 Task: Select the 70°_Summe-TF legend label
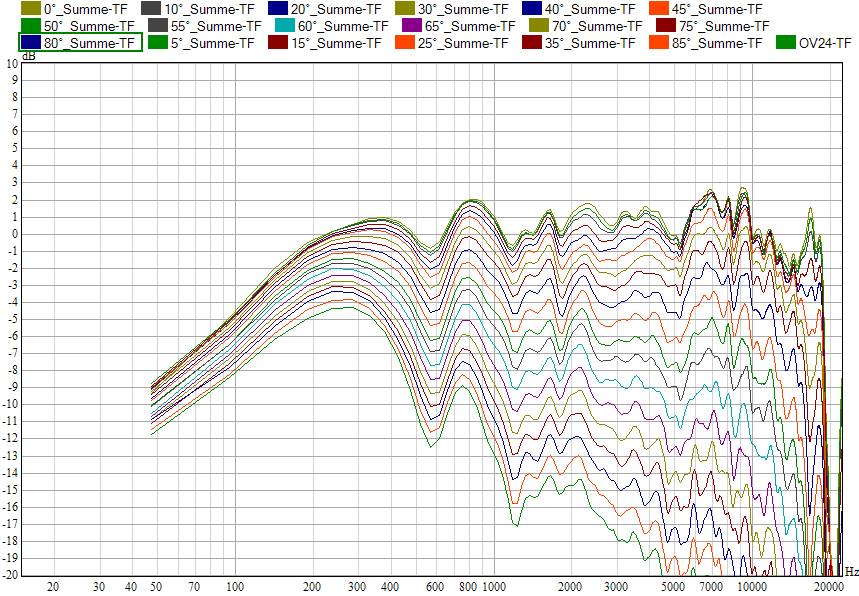pos(597,26)
